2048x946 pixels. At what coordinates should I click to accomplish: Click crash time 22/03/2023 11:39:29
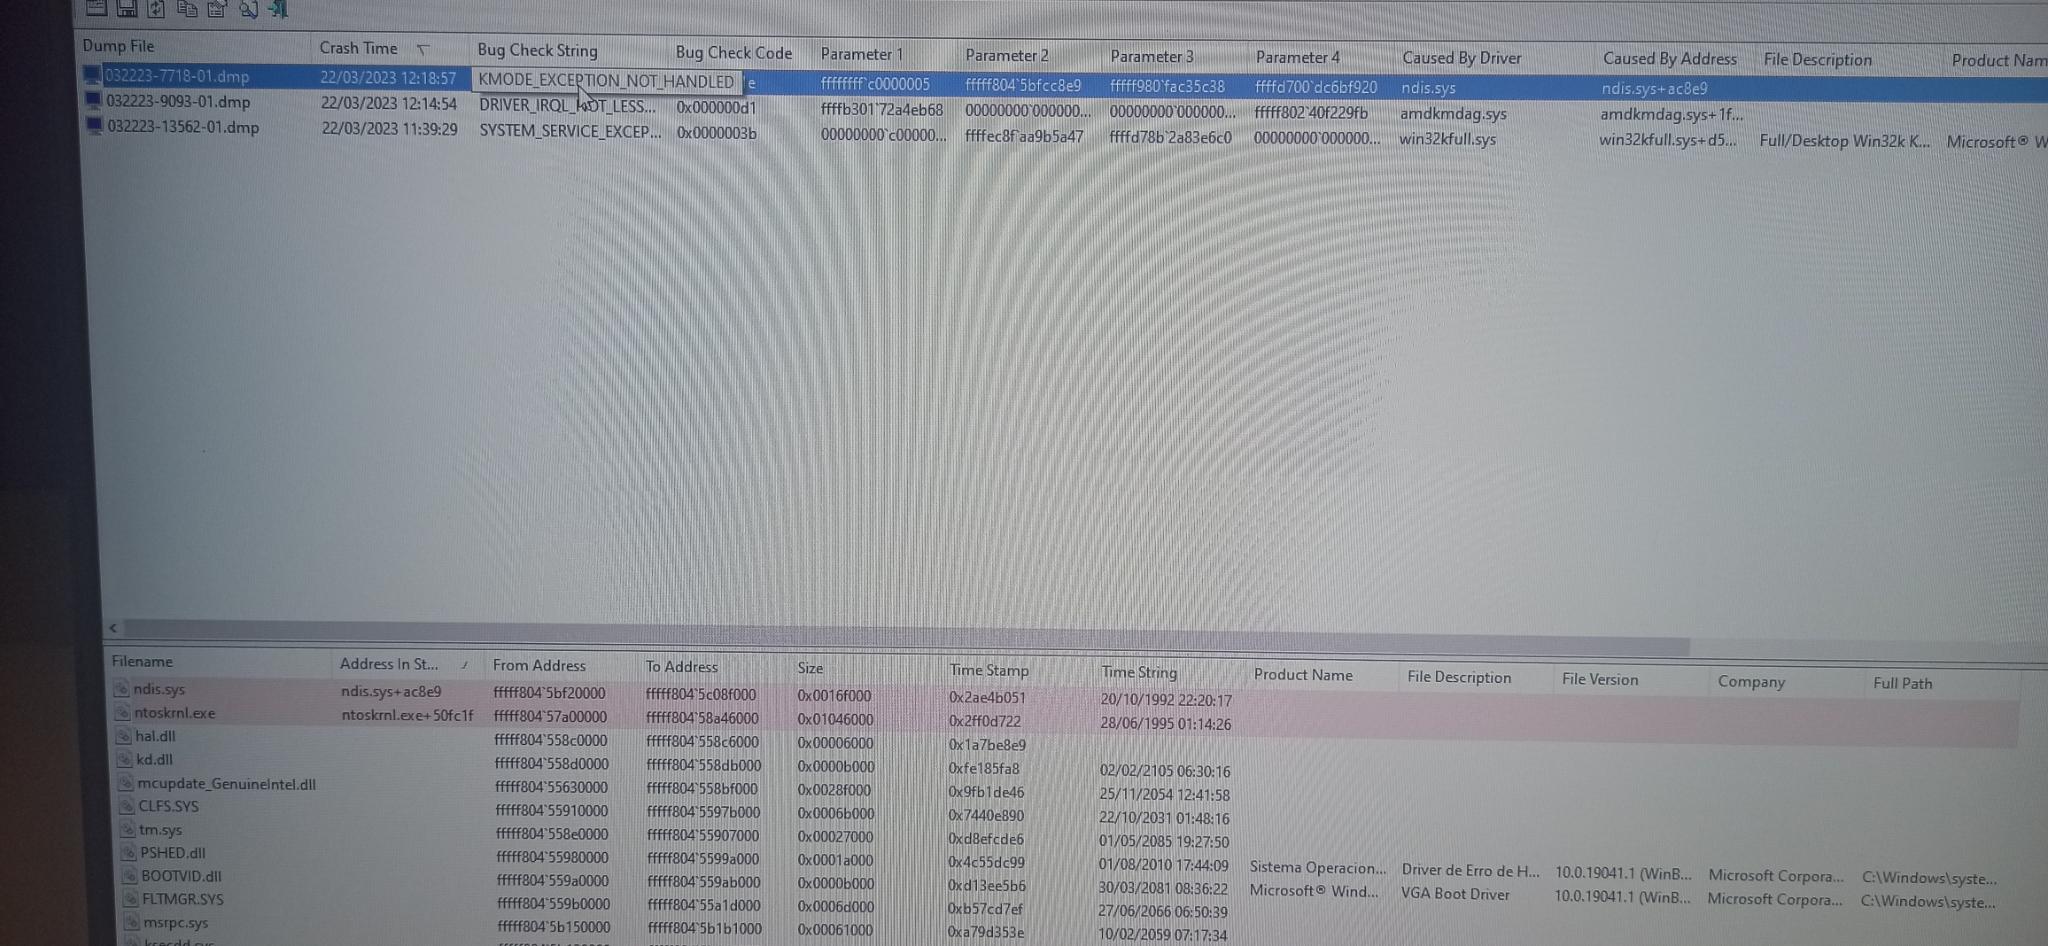coord(389,129)
